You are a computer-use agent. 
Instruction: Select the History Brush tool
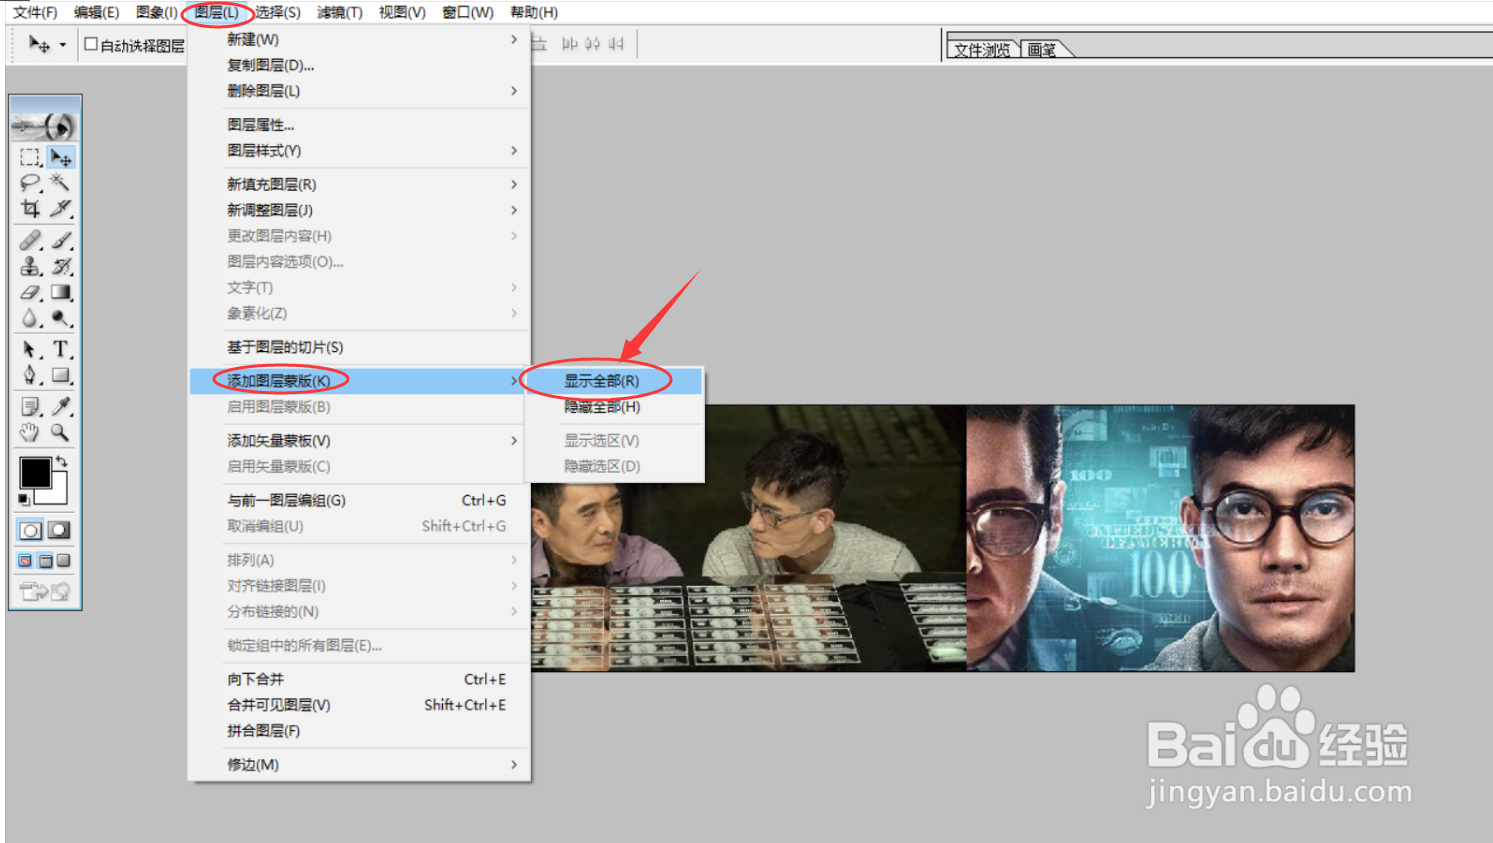coord(61,267)
